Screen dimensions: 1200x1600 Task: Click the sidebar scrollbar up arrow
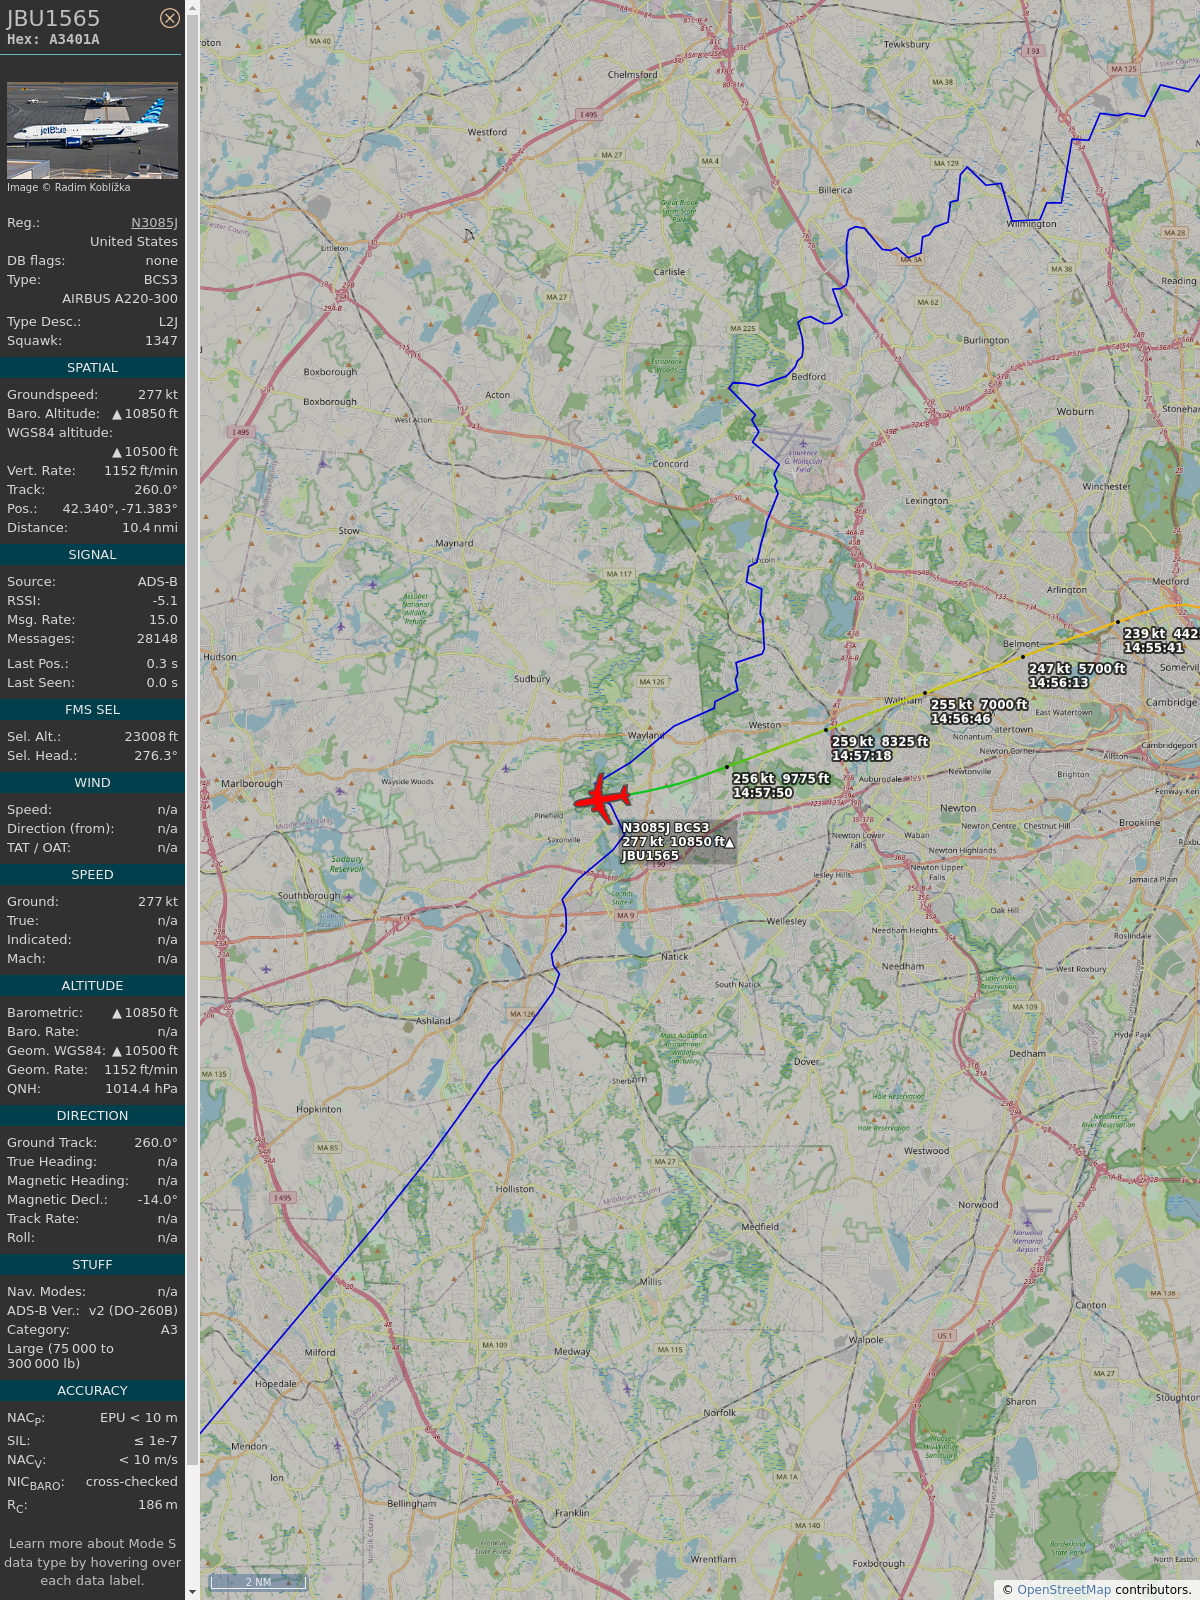192,8
